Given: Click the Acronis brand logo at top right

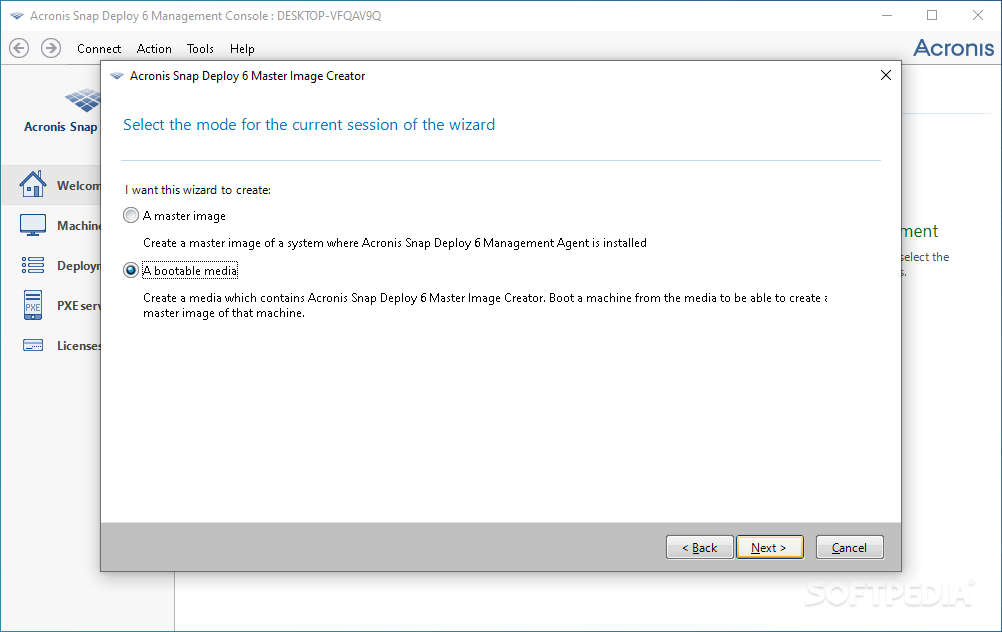Looking at the screenshot, I should [x=953, y=48].
